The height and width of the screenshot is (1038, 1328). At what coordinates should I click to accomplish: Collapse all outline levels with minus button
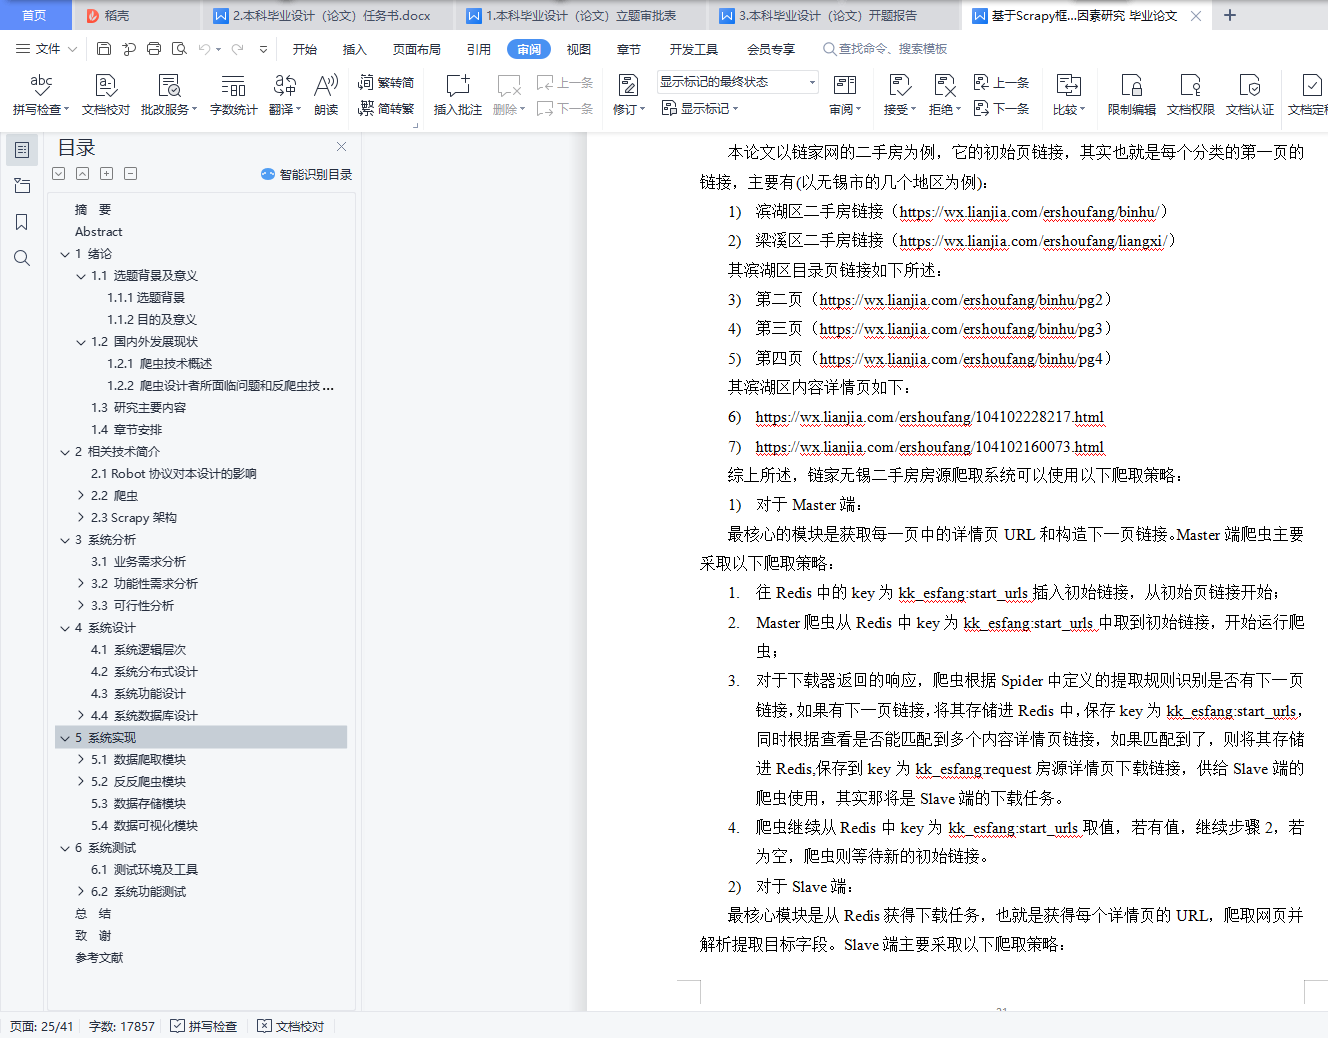(x=130, y=174)
